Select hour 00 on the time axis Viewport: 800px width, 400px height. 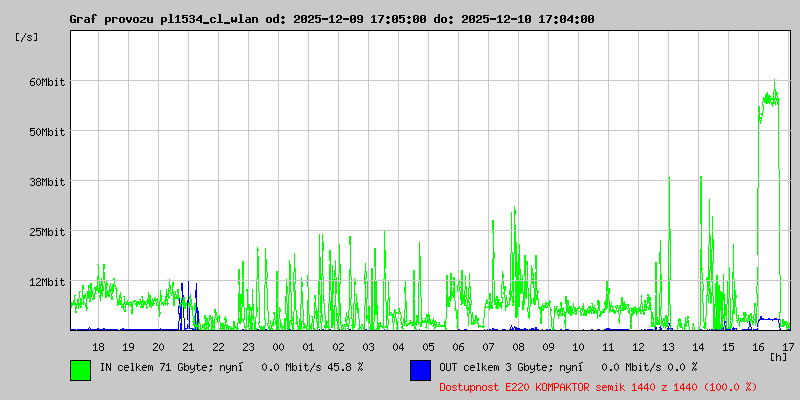(278, 346)
